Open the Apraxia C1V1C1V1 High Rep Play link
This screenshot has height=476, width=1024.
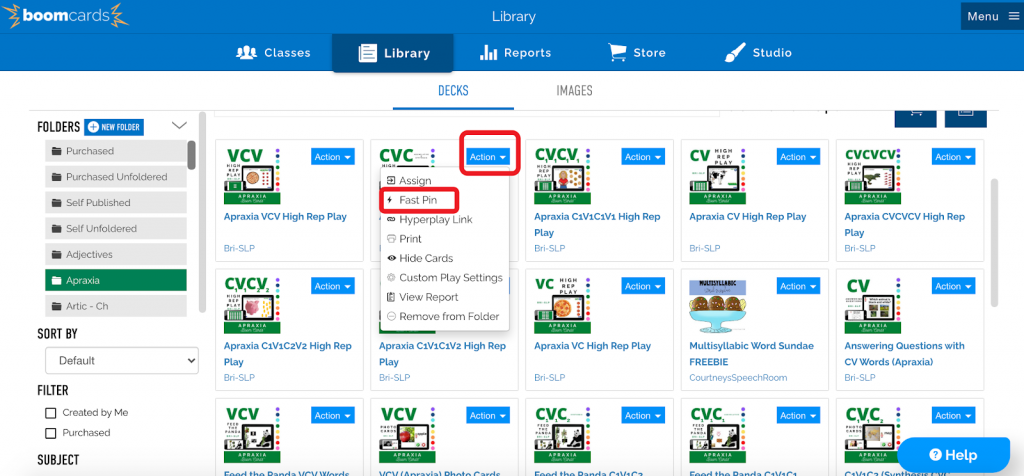(x=597, y=225)
